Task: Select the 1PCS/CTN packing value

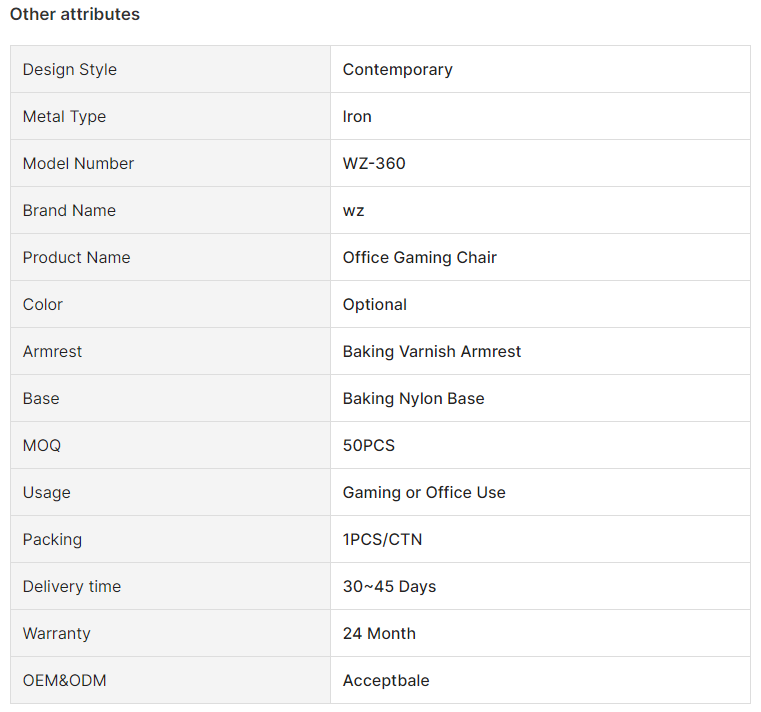Action: tap(382, 539)
